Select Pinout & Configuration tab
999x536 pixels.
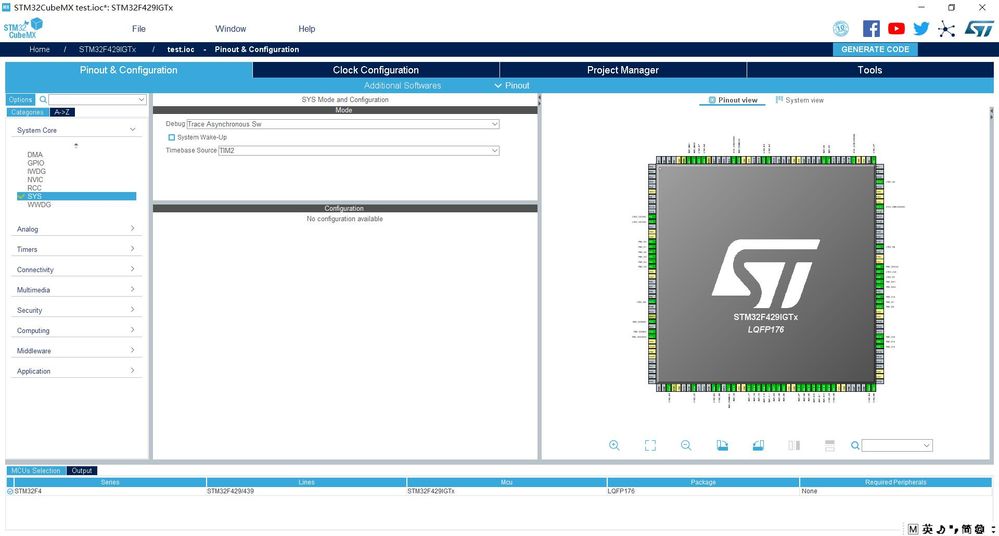coord(129,70)
